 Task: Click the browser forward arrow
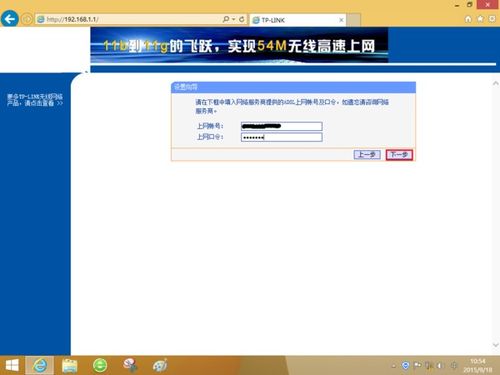pyautogui.click(x=27, y=19)
